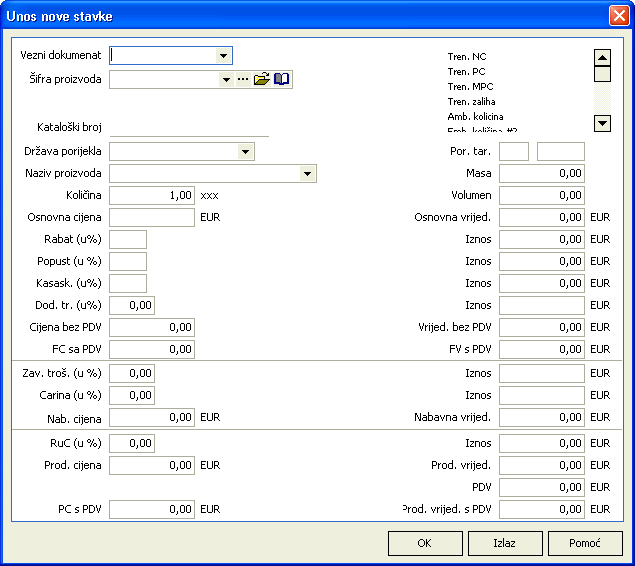
Task: Click the open folder icon beside Šifra proizvoda
Action: tap(262, 79)
